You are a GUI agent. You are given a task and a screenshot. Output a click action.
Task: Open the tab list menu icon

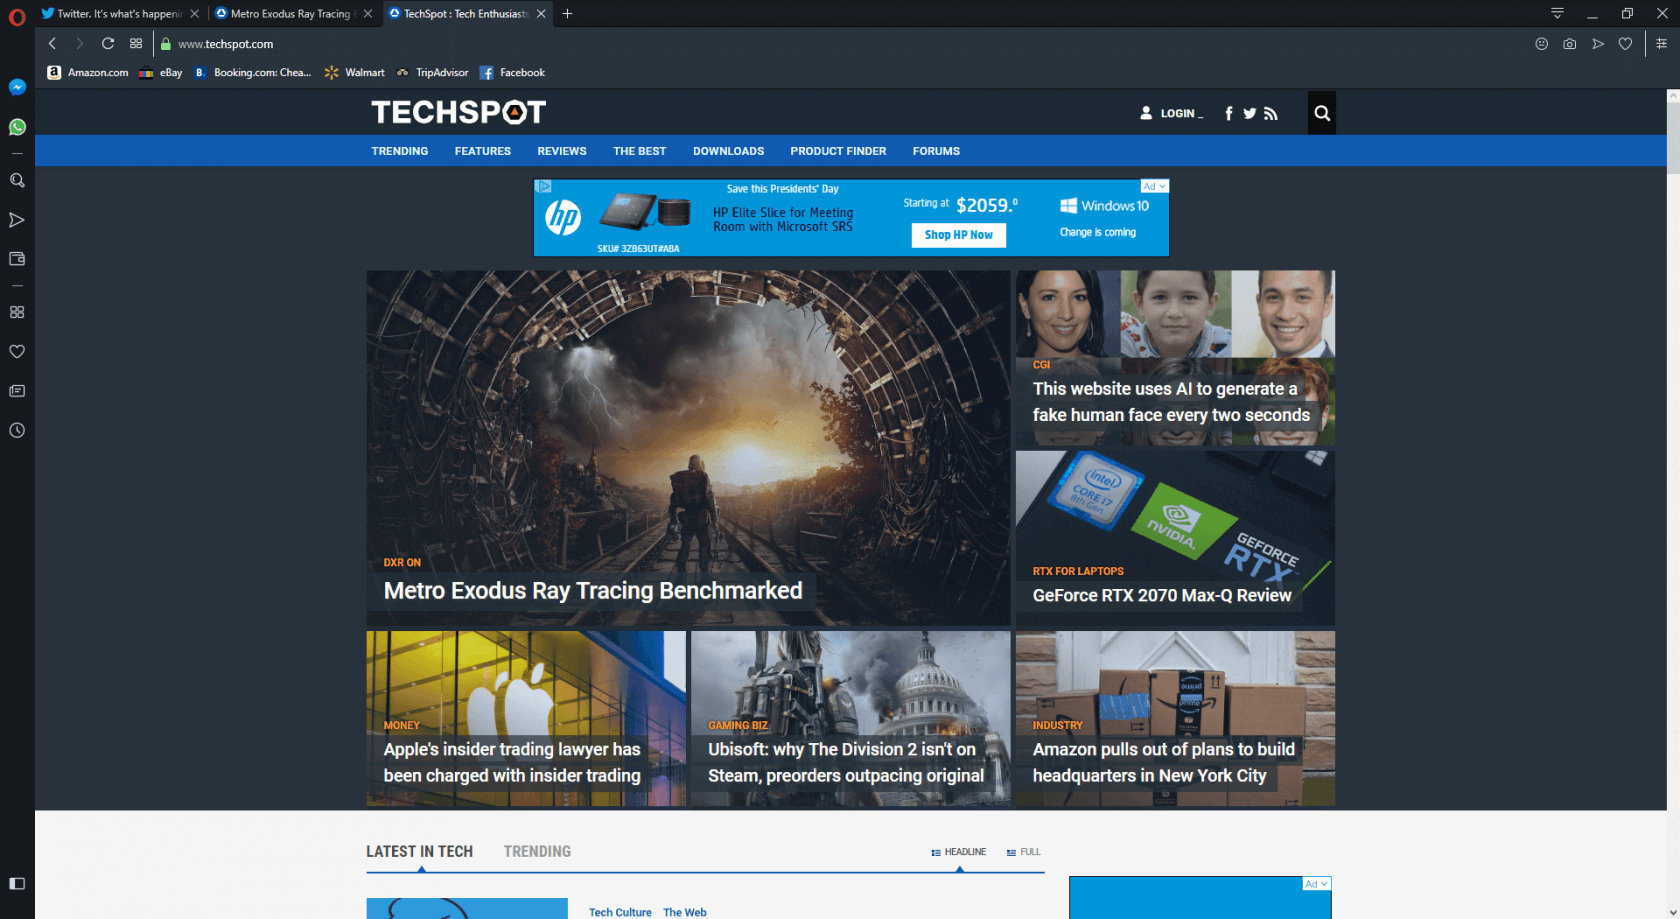[1557, 13]
